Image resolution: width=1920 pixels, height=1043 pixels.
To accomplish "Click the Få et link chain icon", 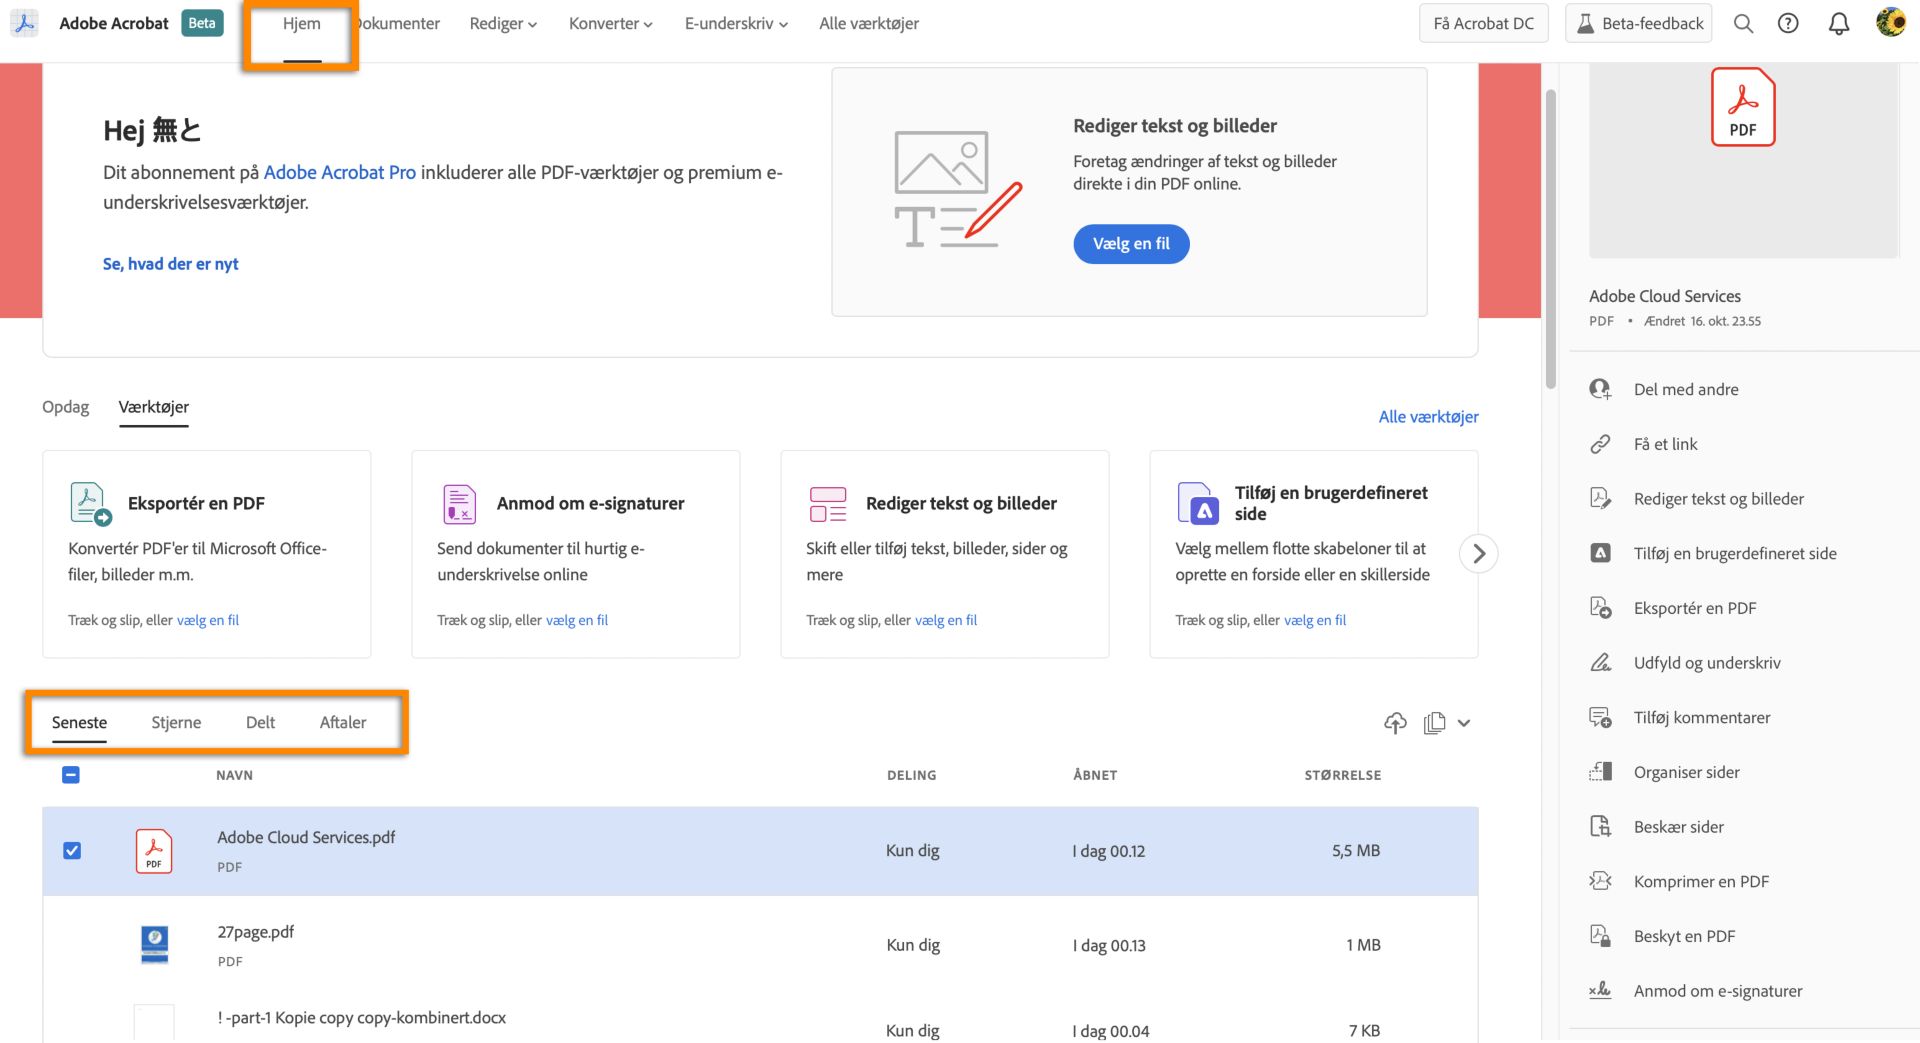I will pyautogui.click(x=1600, y=444).
